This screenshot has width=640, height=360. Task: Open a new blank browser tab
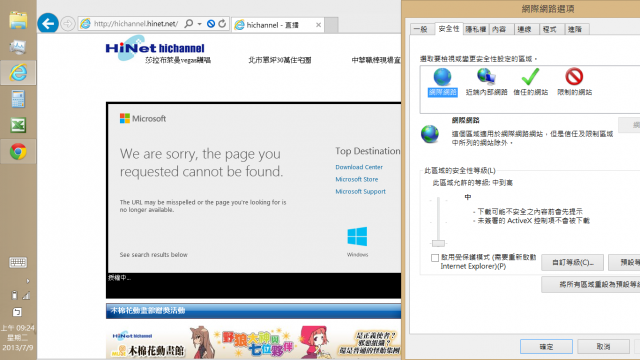[x=331, y=25]
